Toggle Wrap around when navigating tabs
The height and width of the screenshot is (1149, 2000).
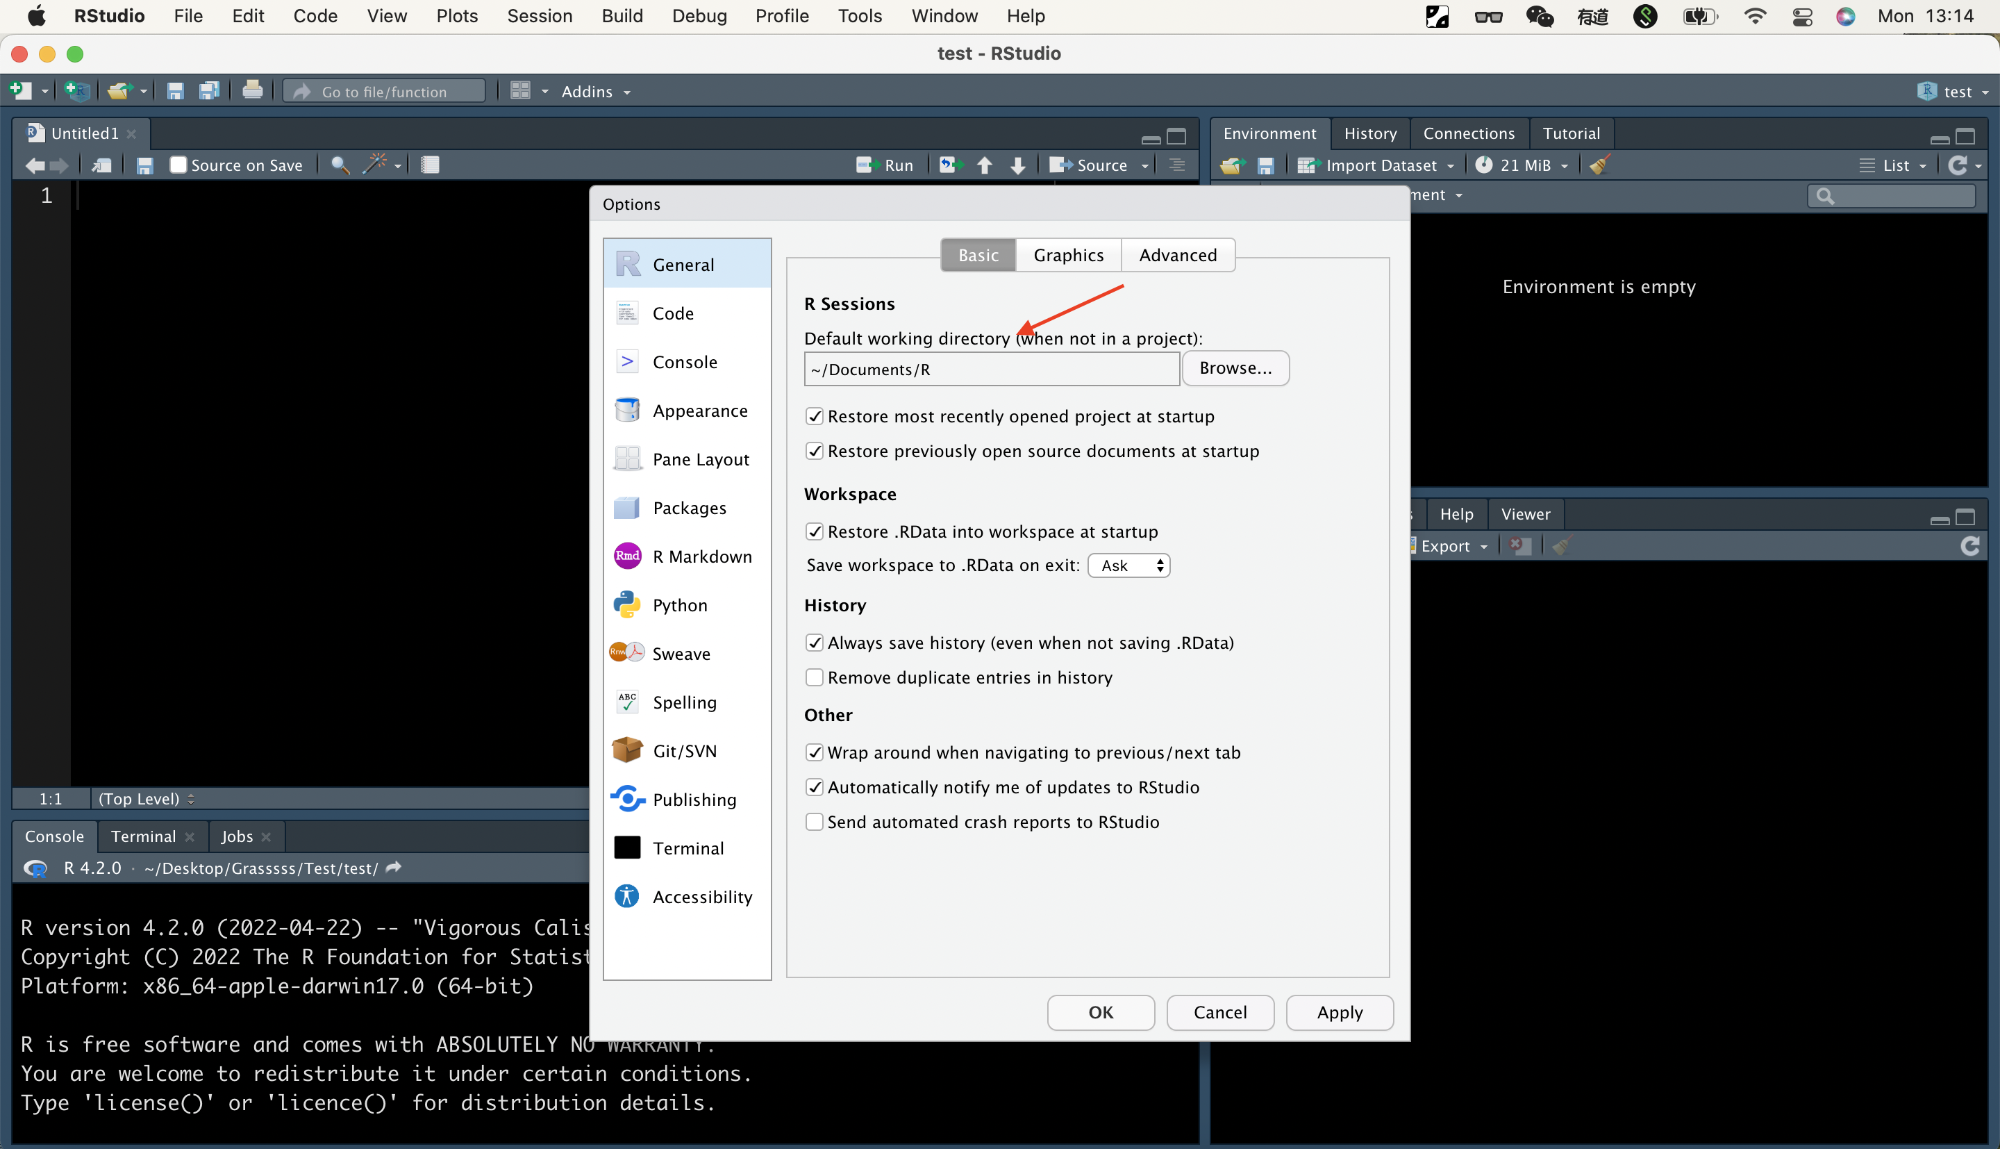tap(814, 753)
